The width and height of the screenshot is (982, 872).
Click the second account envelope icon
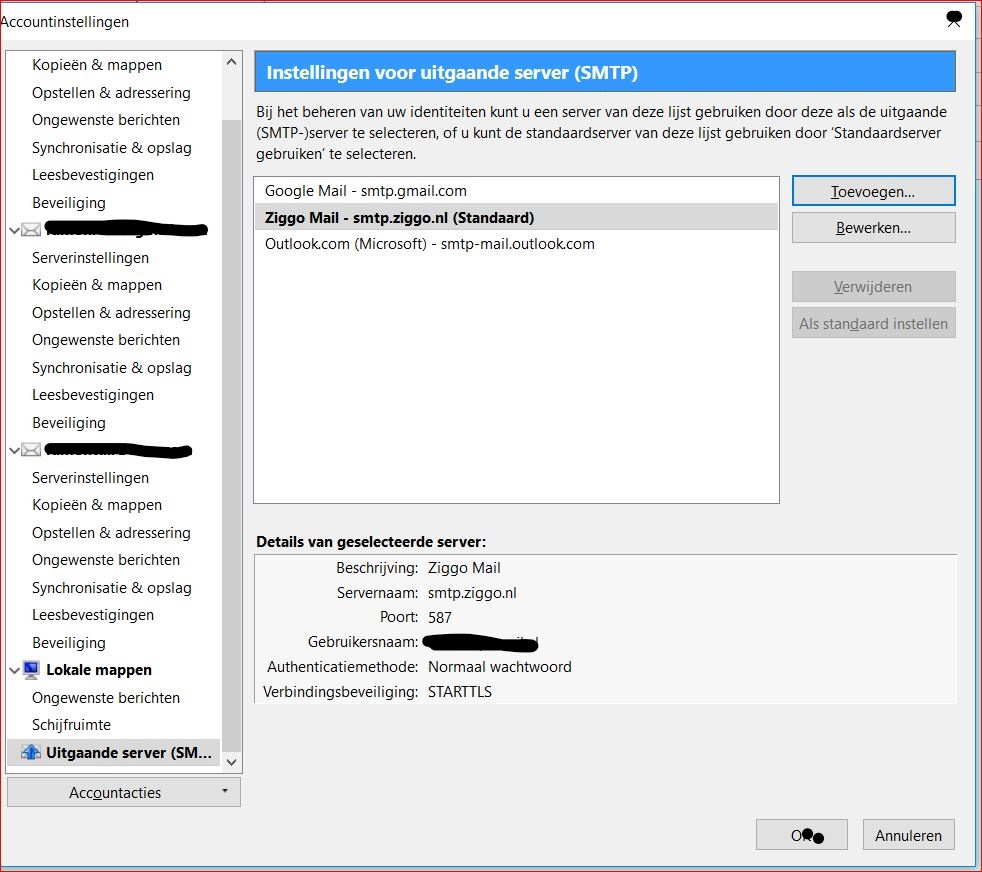pyautogui.click(x=31, y=450)
